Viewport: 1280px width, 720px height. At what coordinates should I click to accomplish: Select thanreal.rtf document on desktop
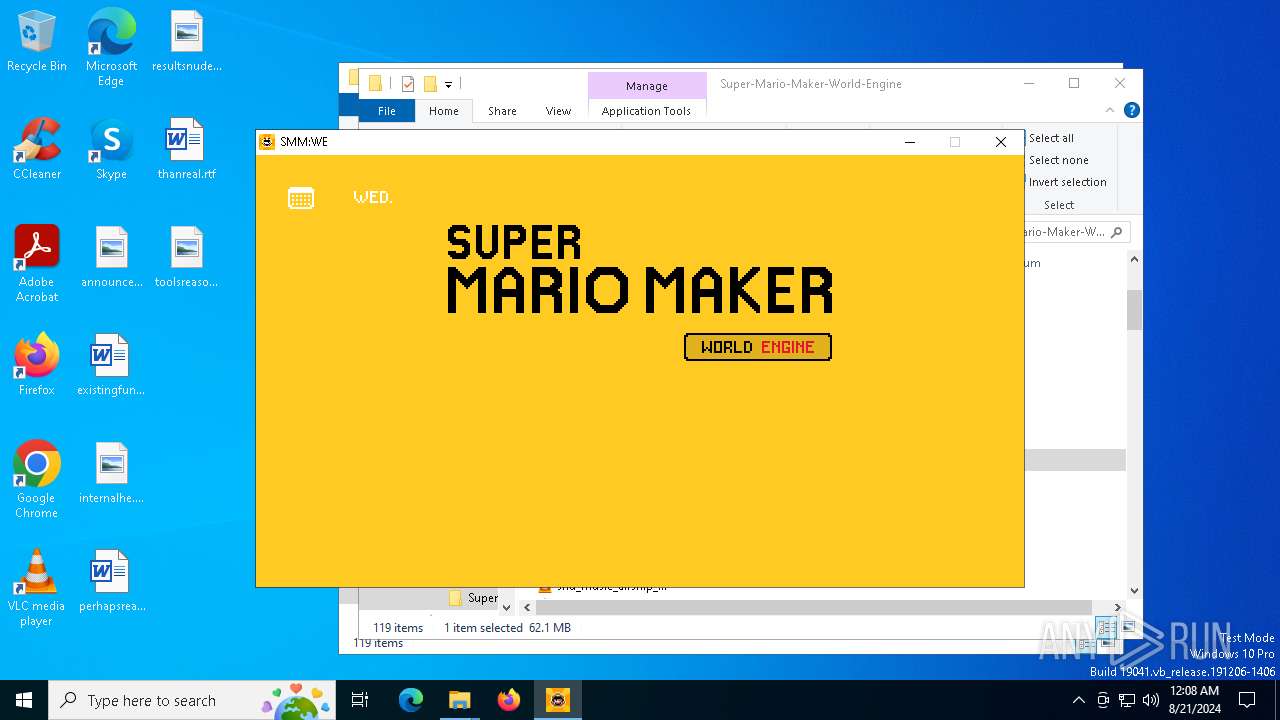point(187,150)
